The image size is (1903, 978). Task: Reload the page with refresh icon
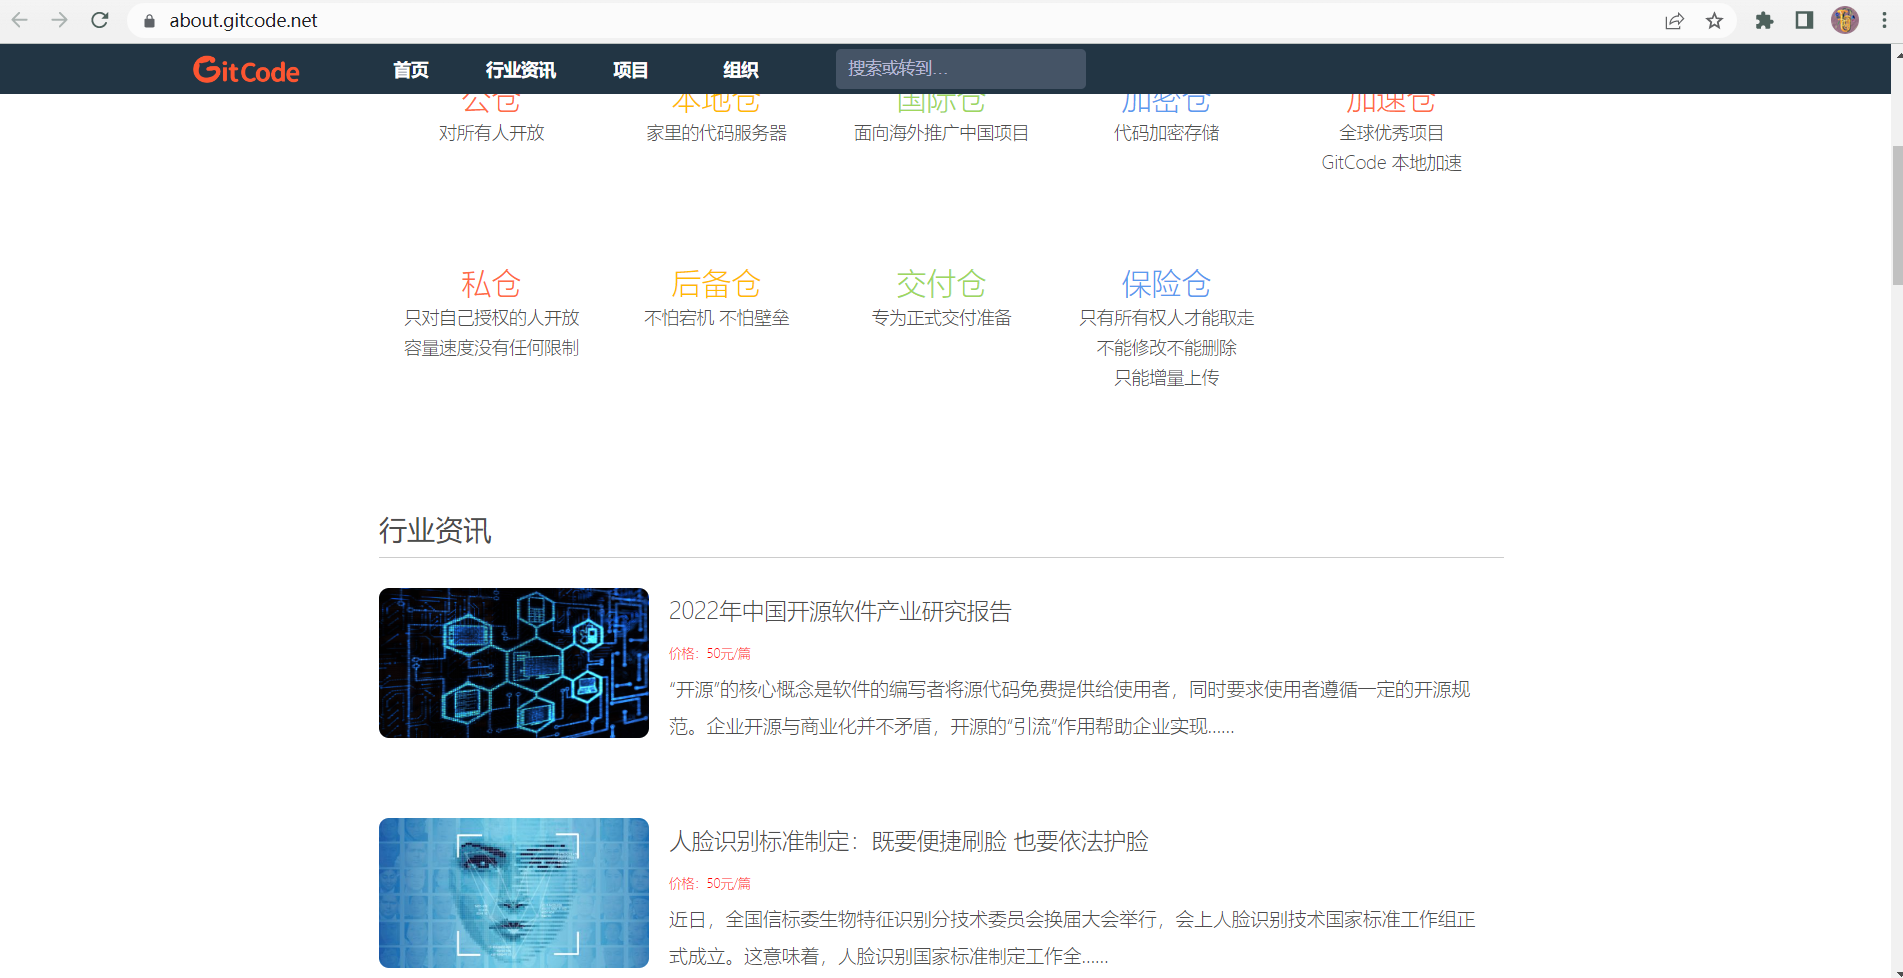point(100,20)
